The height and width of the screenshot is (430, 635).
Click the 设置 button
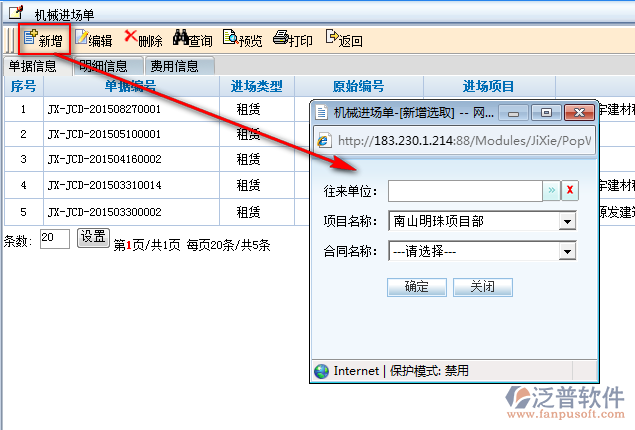click(93, 238)
